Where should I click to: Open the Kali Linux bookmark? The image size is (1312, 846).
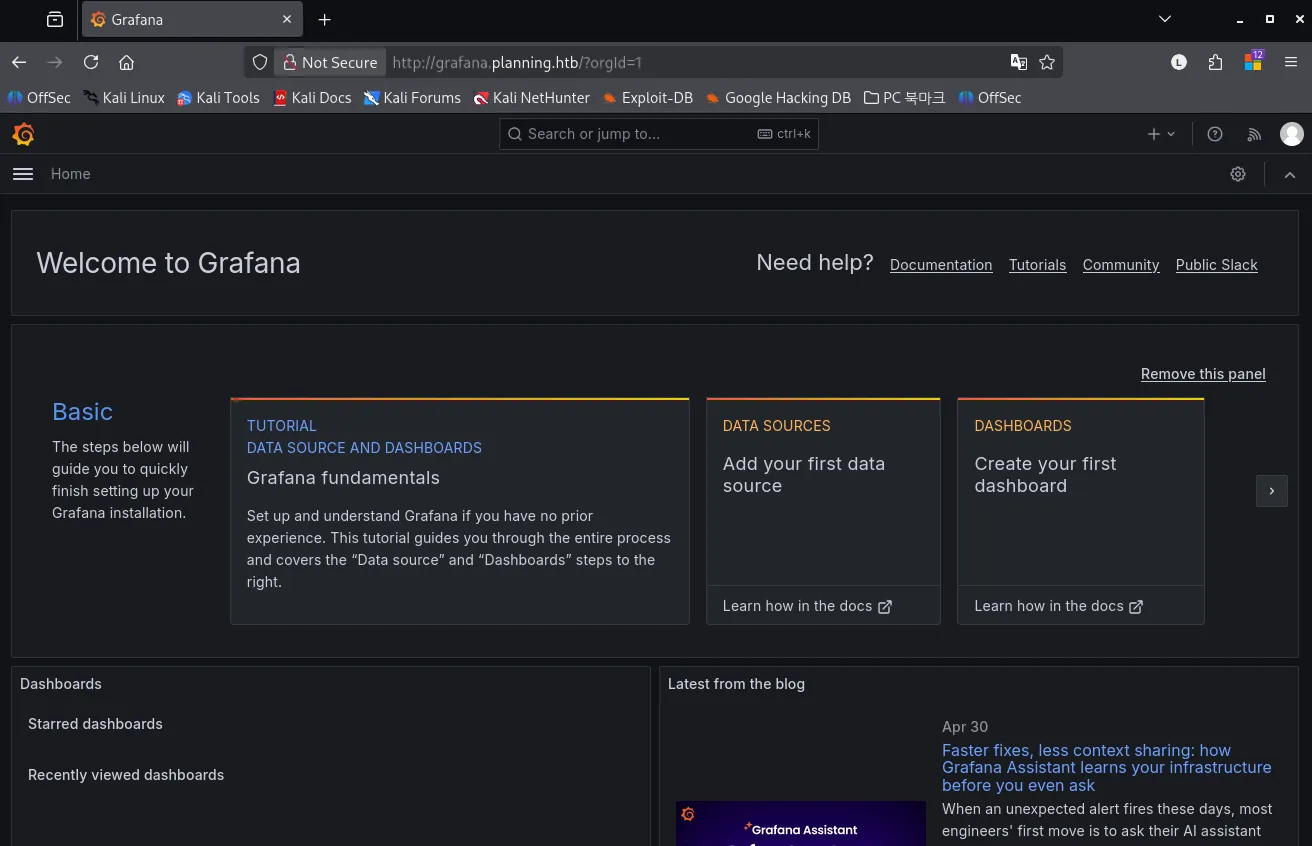124,98
